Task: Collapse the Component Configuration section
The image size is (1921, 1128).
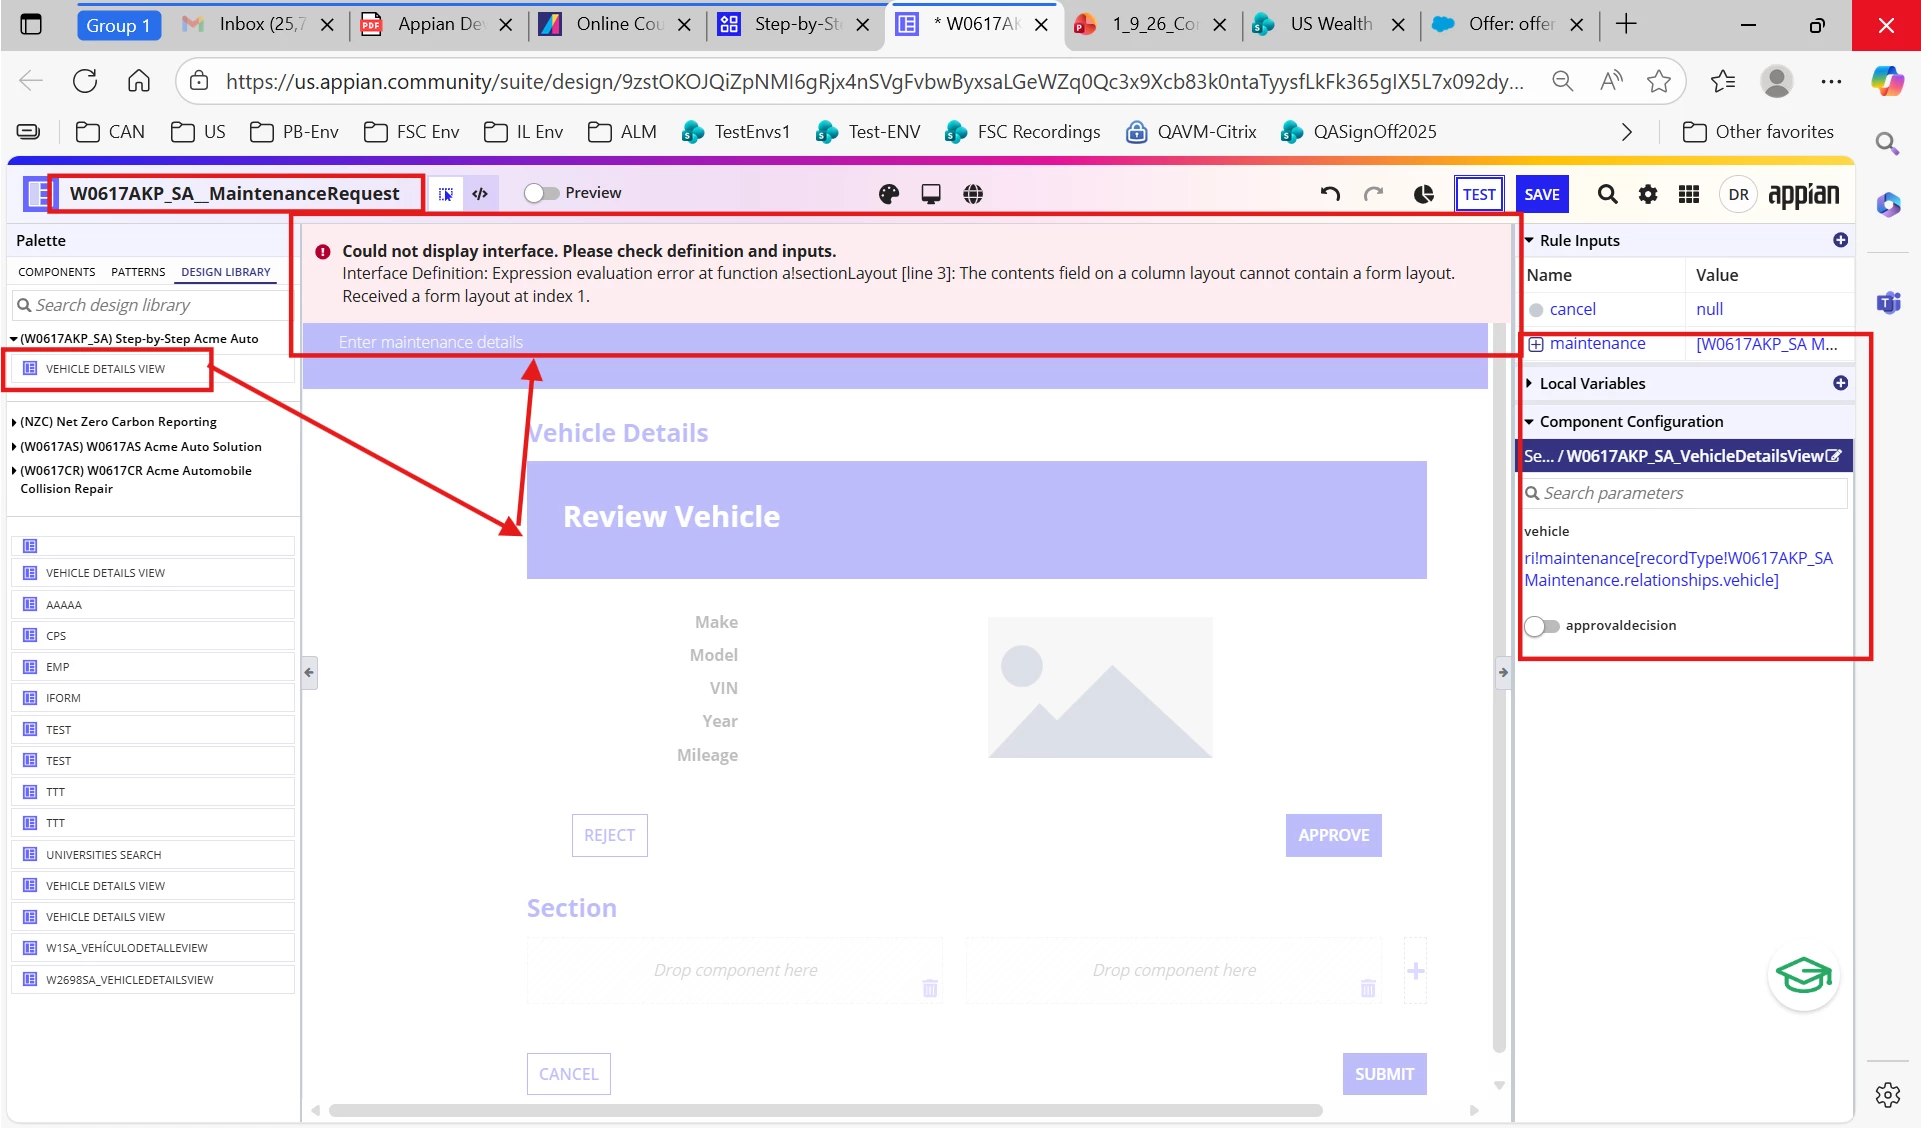Action: coord(1529,422)
